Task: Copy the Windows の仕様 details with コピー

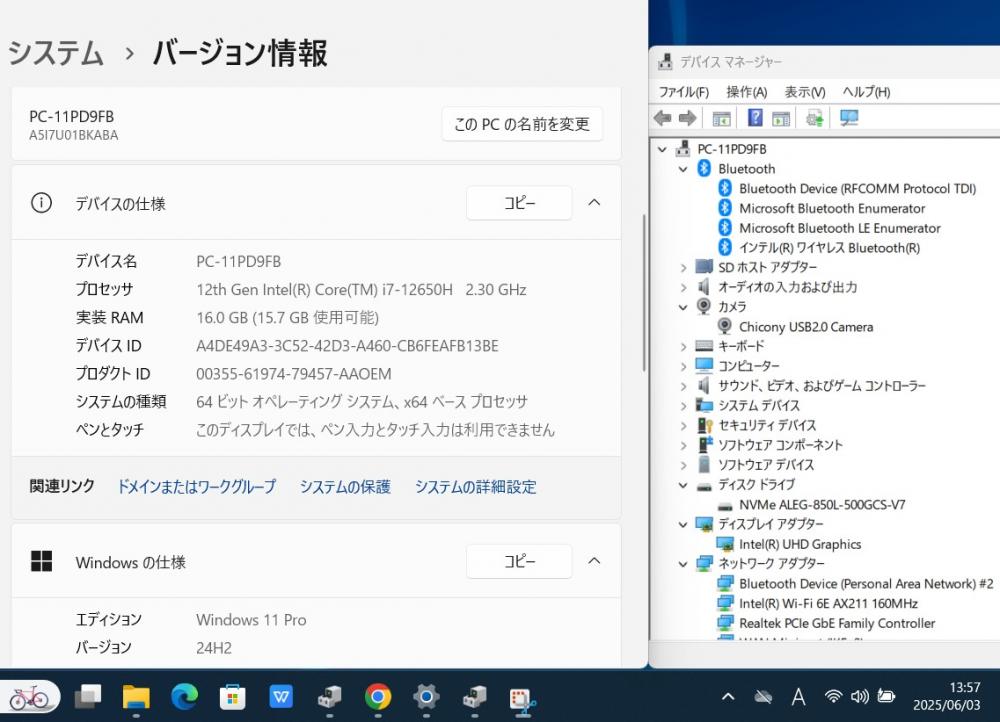Action: pos(519,561)
